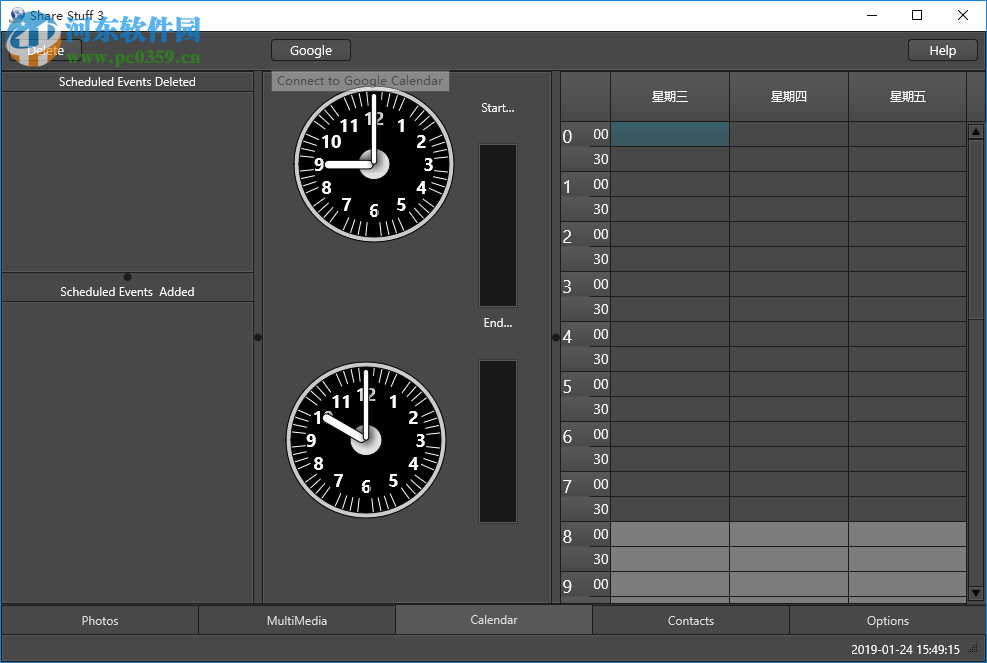This screenshot has width=987, height=663.
Task: Select the 星期三 column header
Action: [x=670, y=97]
